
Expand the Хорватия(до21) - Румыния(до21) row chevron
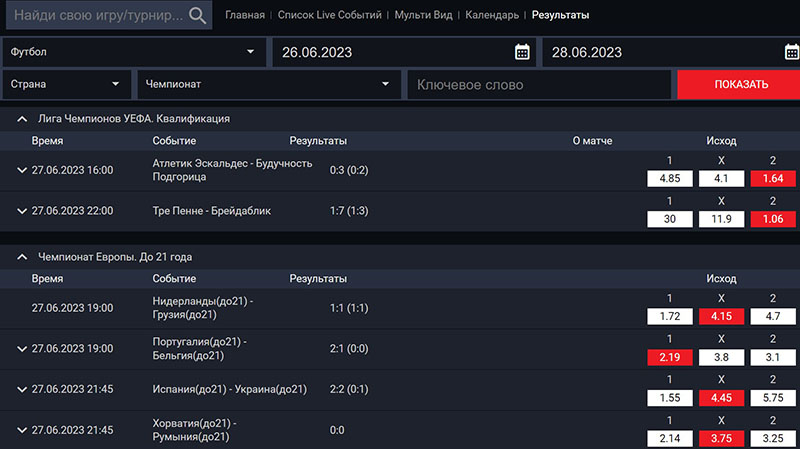click(x=21, y=430)
